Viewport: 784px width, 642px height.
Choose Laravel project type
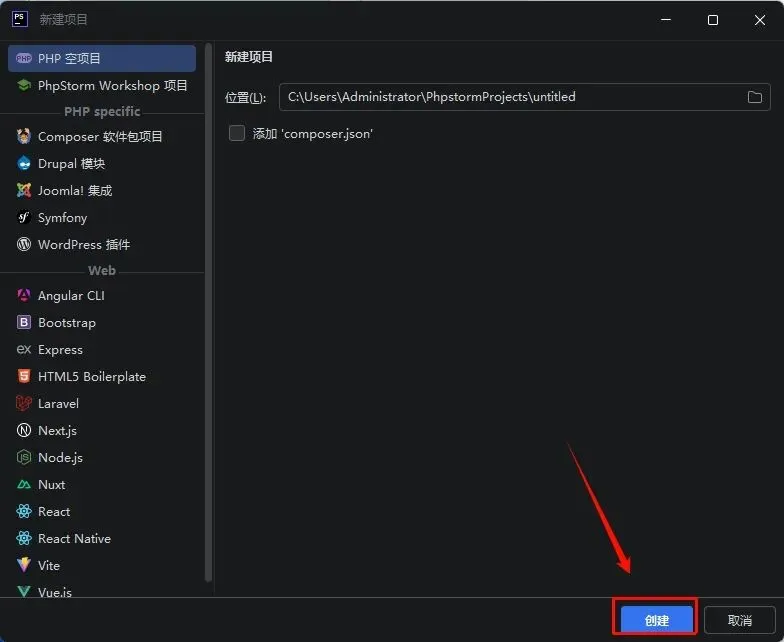102,404
